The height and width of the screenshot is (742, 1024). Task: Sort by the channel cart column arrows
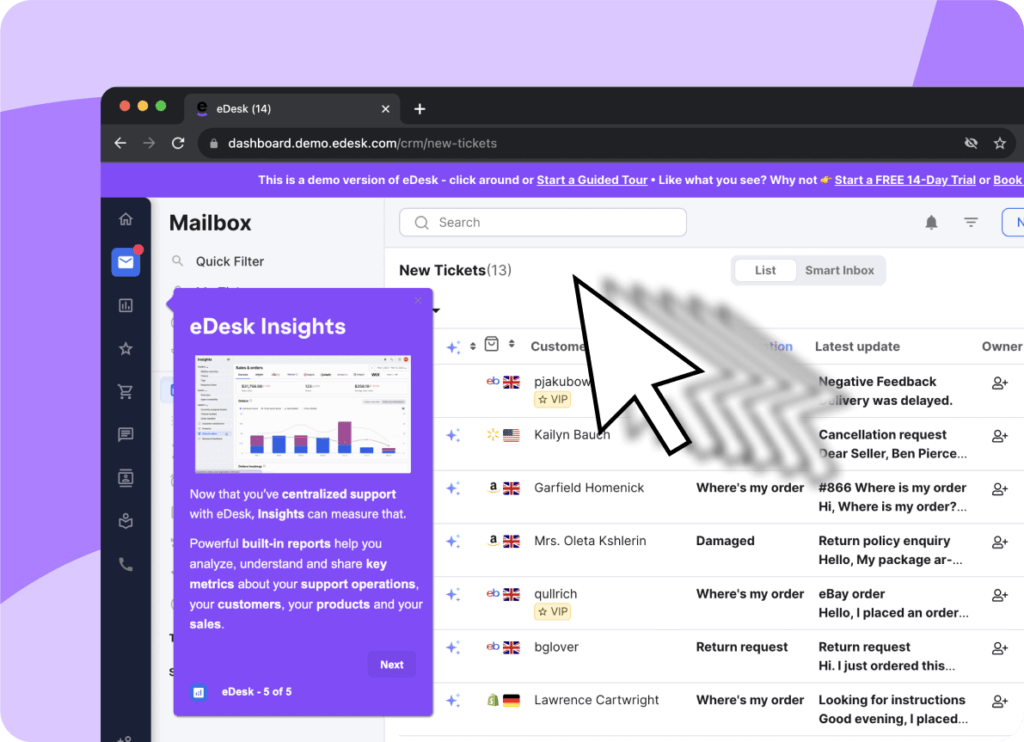click(512, 344)
